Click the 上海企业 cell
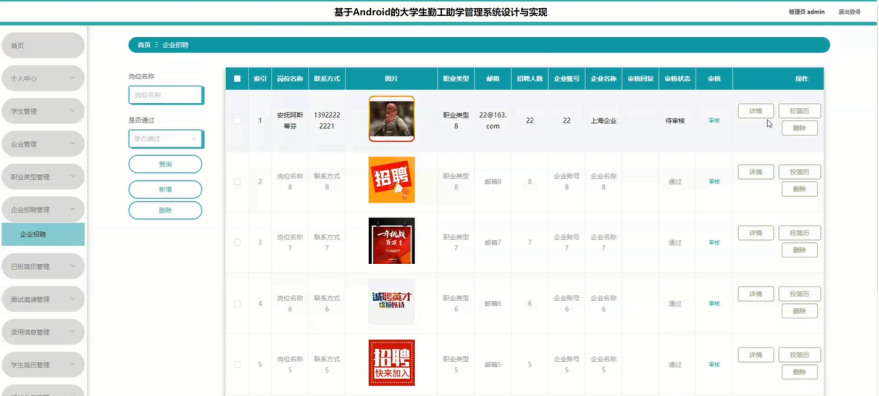879x396 pixels. tap(603, 121)
